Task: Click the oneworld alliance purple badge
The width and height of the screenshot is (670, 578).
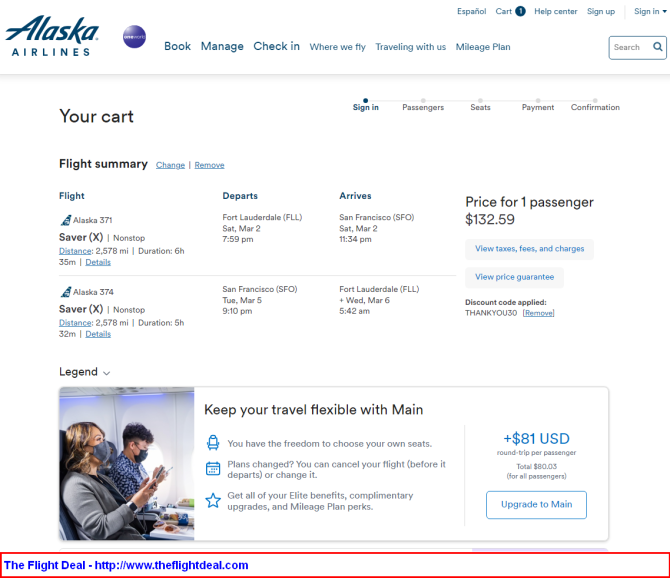Action: click(x=134, y=37)
